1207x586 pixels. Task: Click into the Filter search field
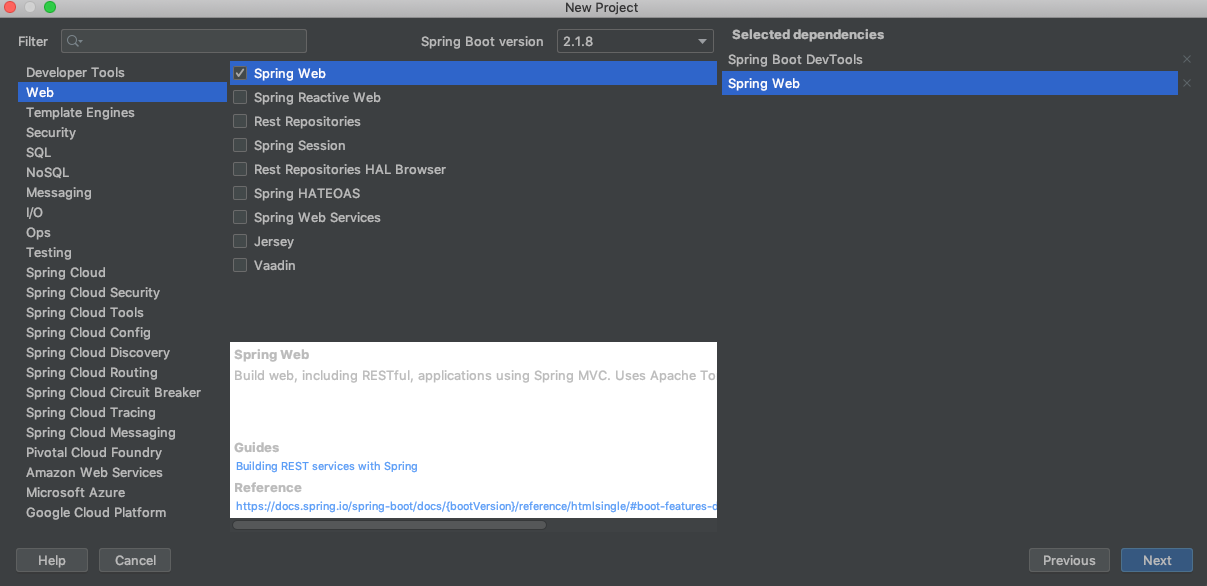pos(184,41)
